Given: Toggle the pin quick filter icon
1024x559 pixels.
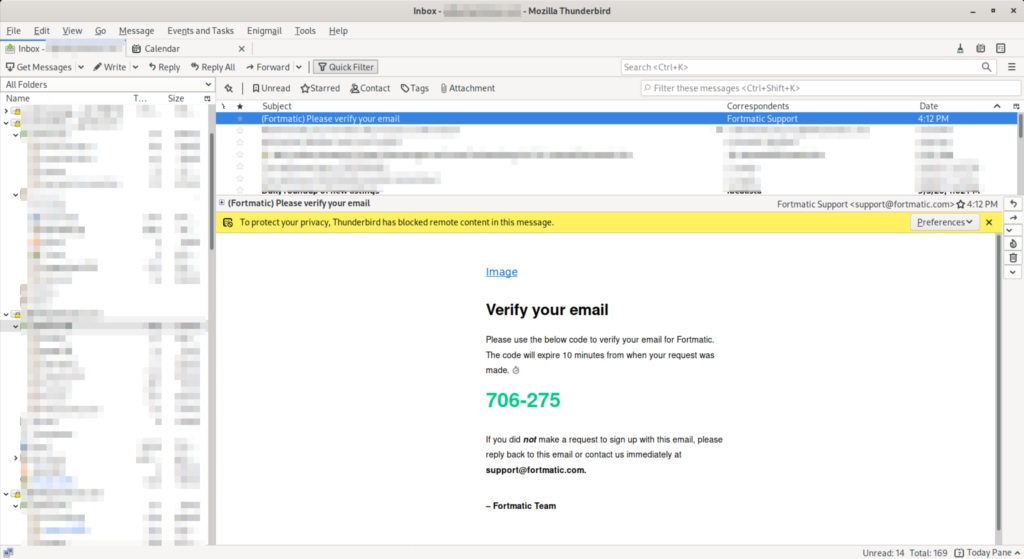Looking at the screenshot, I should 229,88.
